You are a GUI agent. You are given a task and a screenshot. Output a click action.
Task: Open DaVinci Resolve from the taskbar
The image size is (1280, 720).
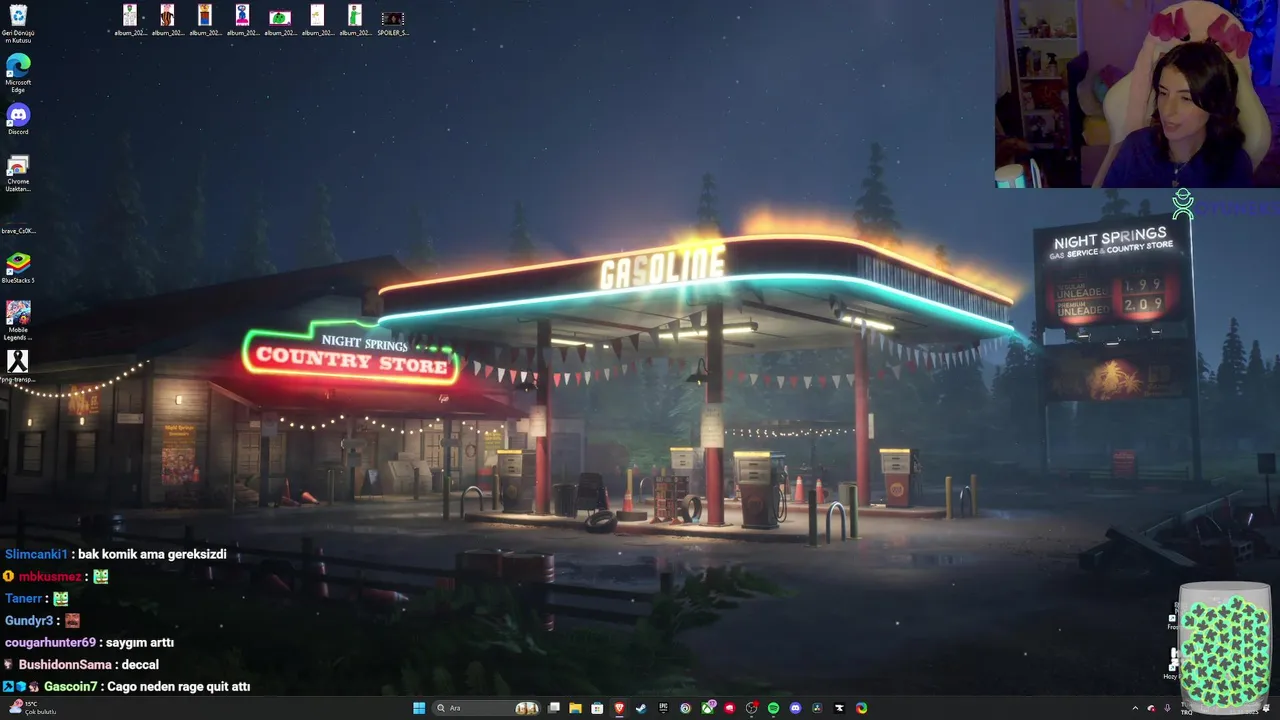(817, 708)
